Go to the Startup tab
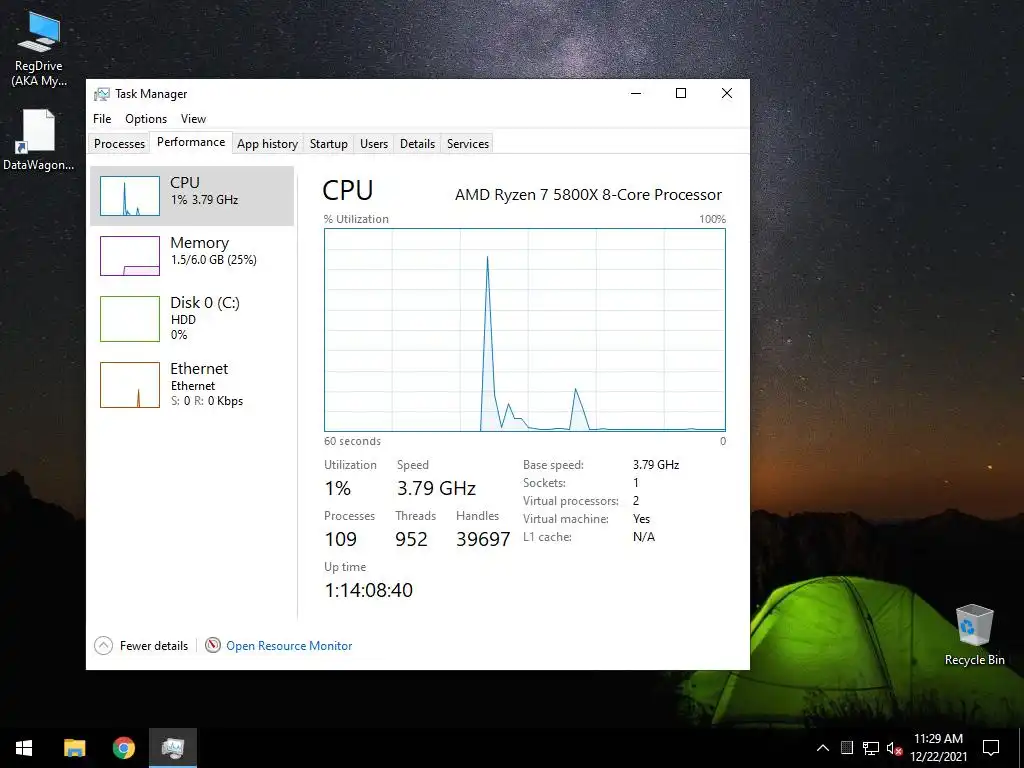Viewport: 1024px width, 768px height. pyautogui.click(x=328, y=144)
